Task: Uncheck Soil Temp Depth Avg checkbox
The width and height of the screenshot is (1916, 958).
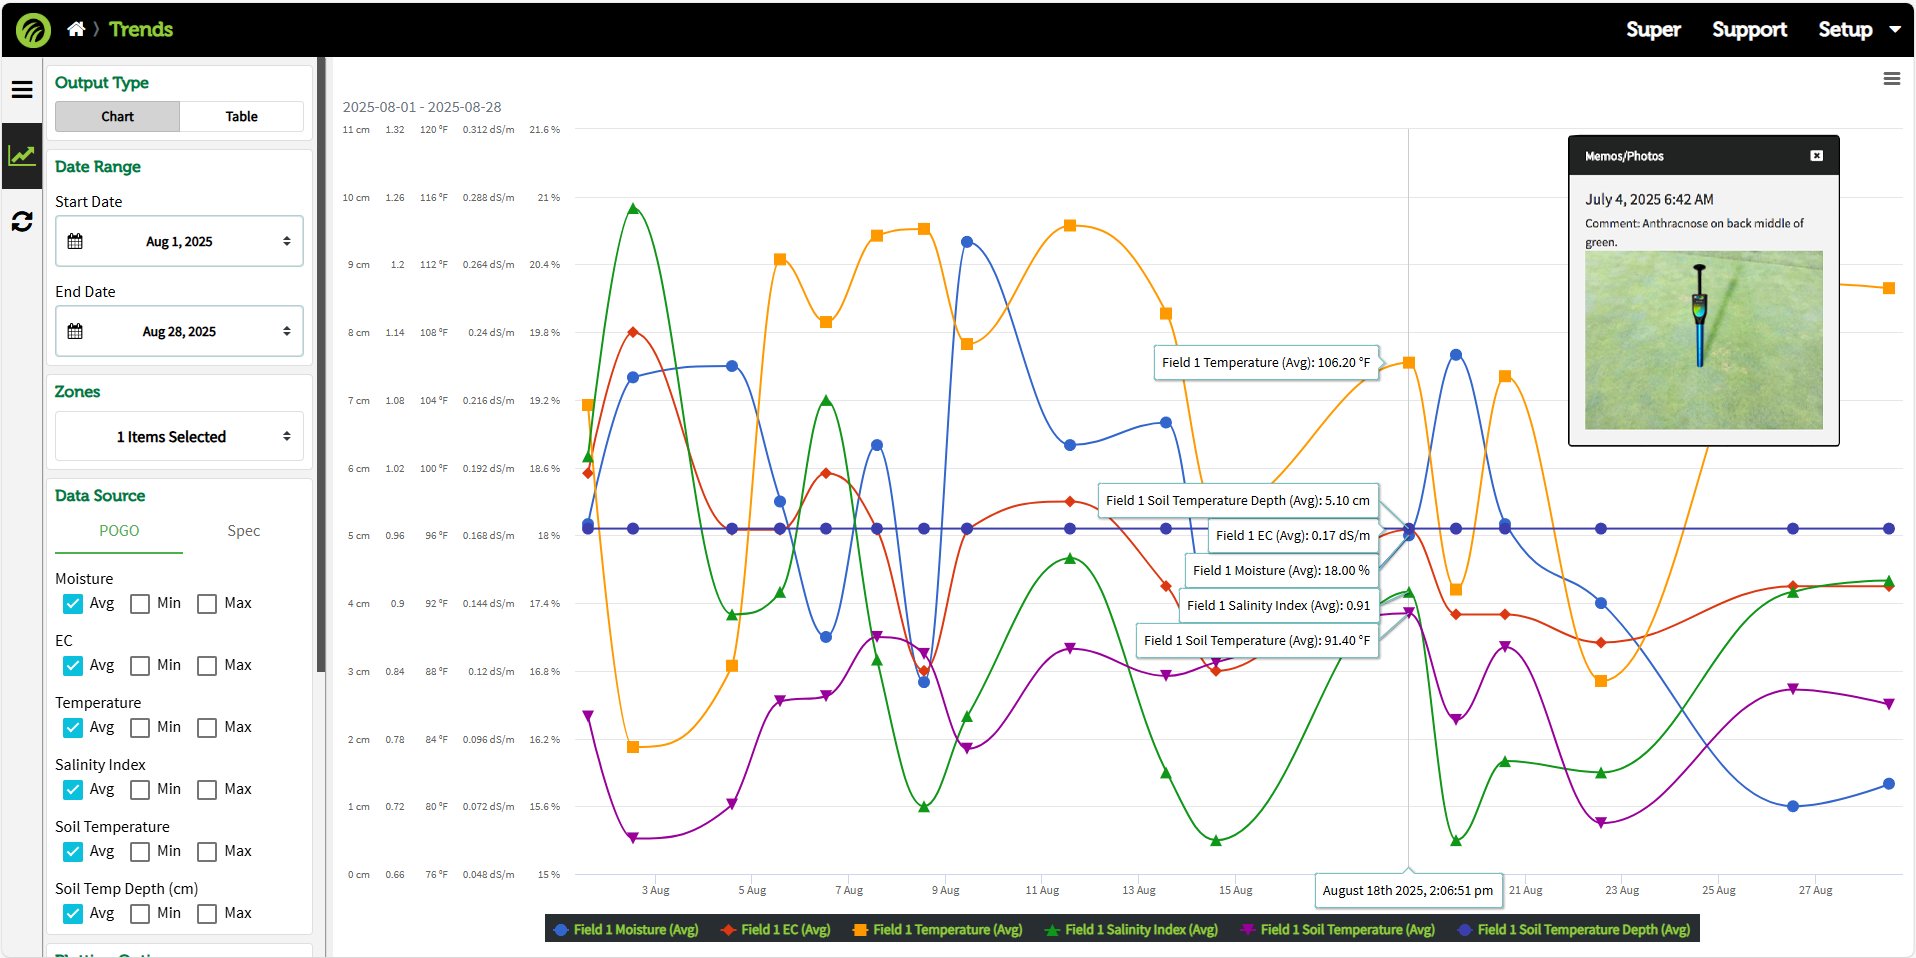Action: point(73,914)
